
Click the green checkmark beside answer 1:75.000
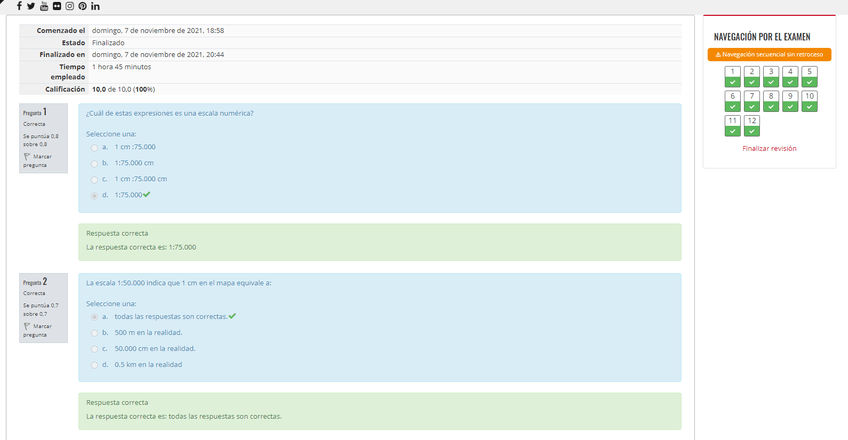147,195
